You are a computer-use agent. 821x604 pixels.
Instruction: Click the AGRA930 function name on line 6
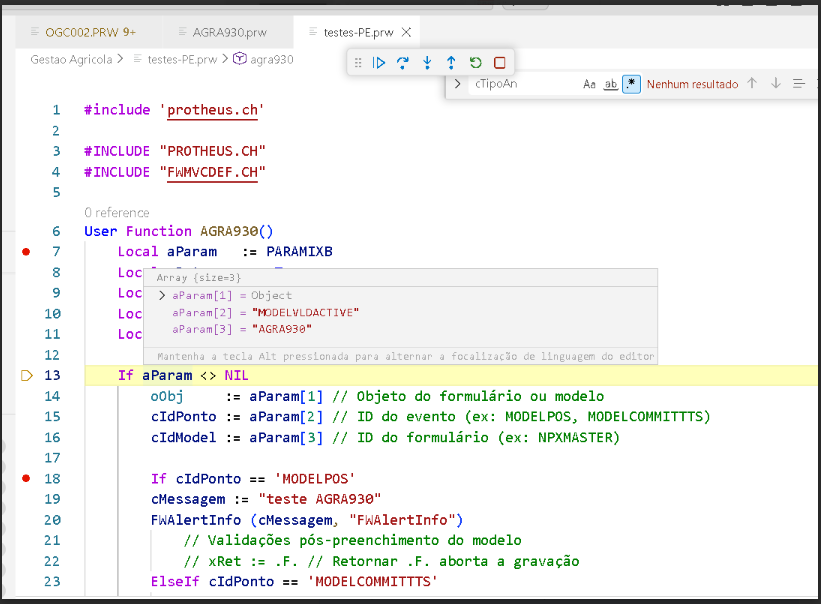point(229,231)
